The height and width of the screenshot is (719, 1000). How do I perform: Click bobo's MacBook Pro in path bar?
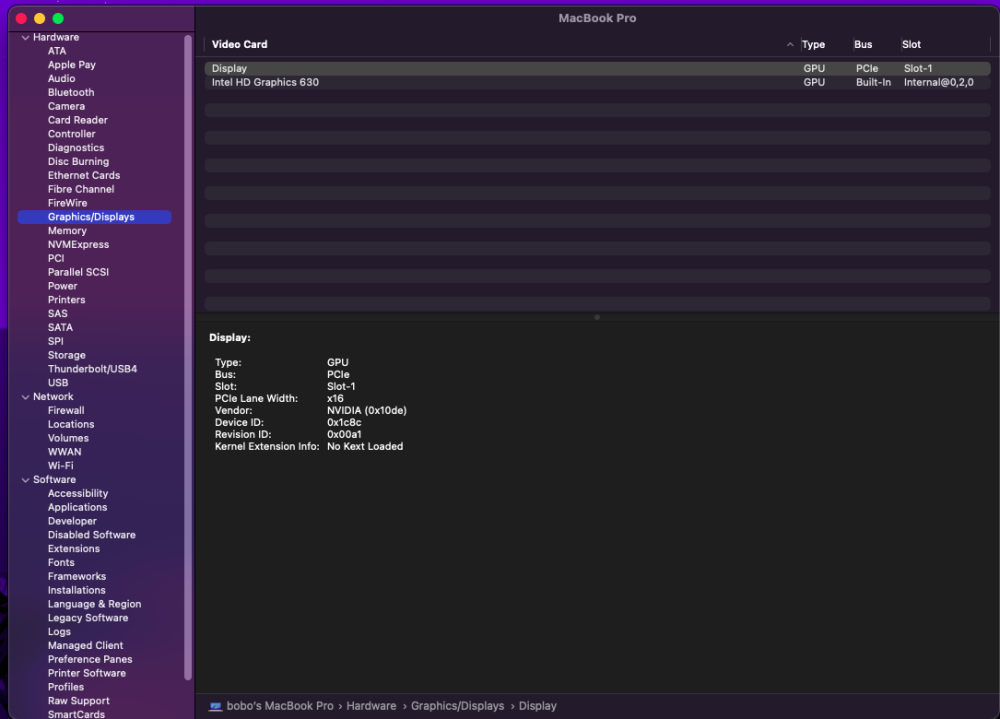280,706
